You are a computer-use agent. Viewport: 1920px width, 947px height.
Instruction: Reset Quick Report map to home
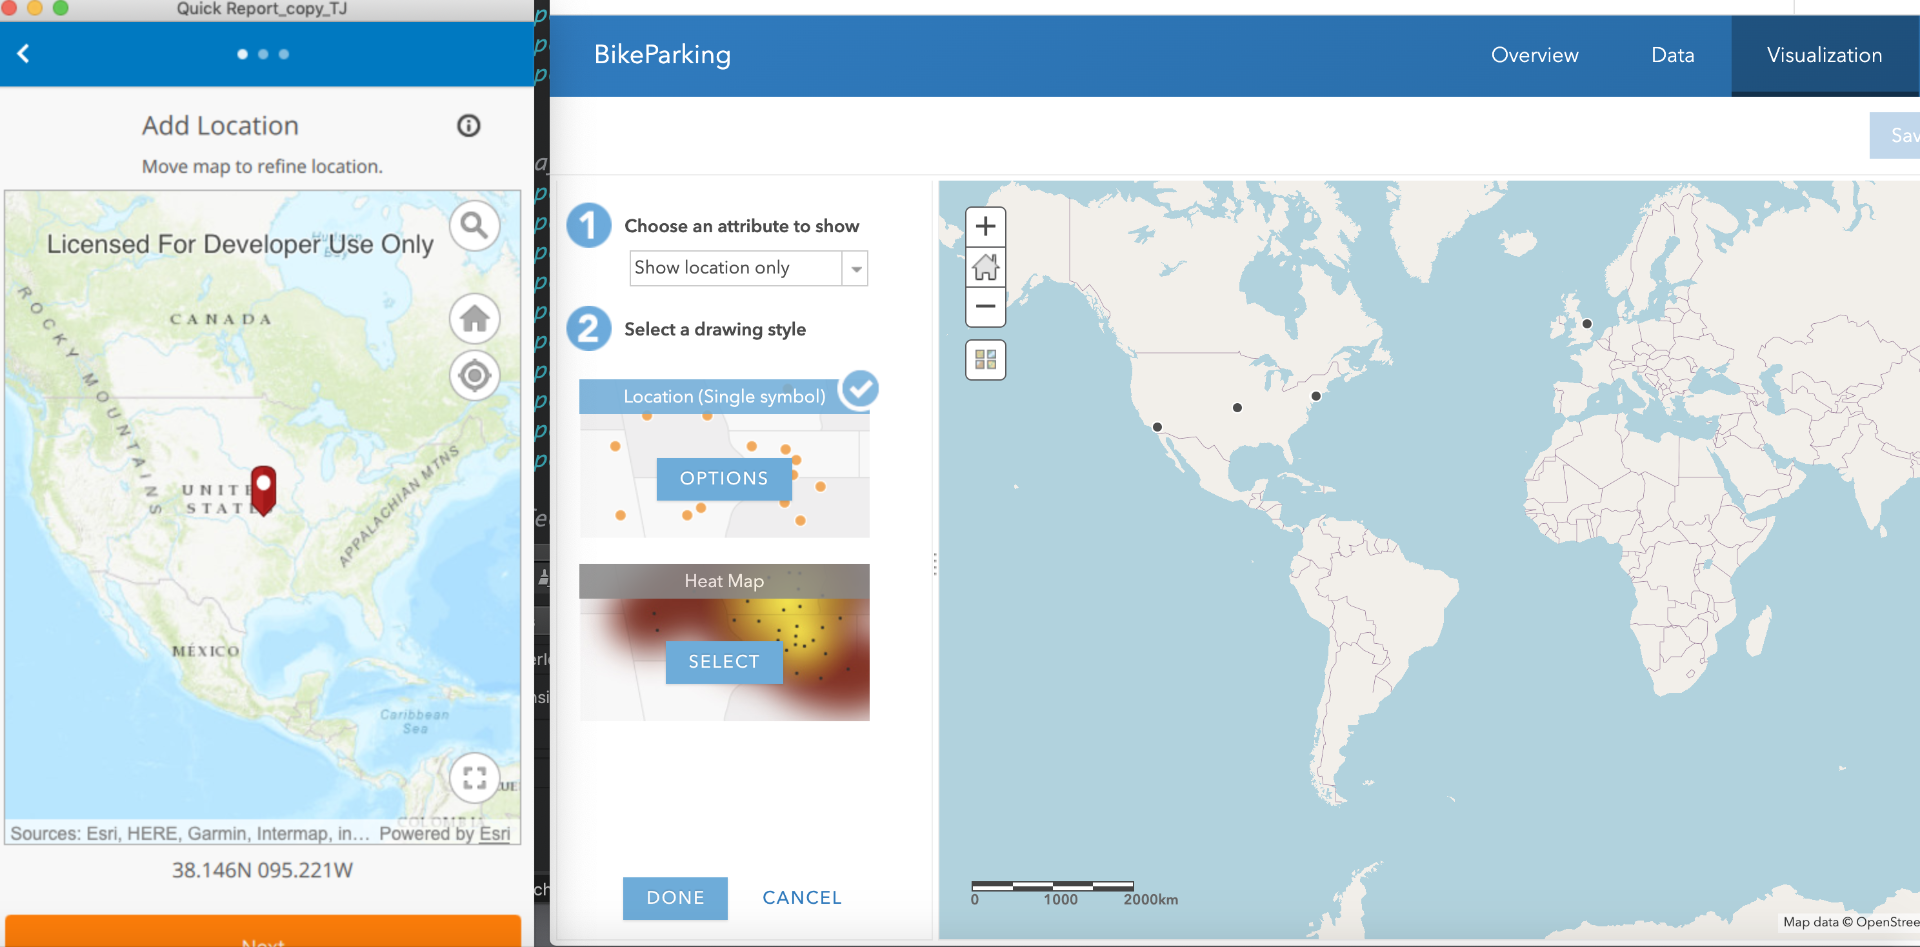[474, 319]
